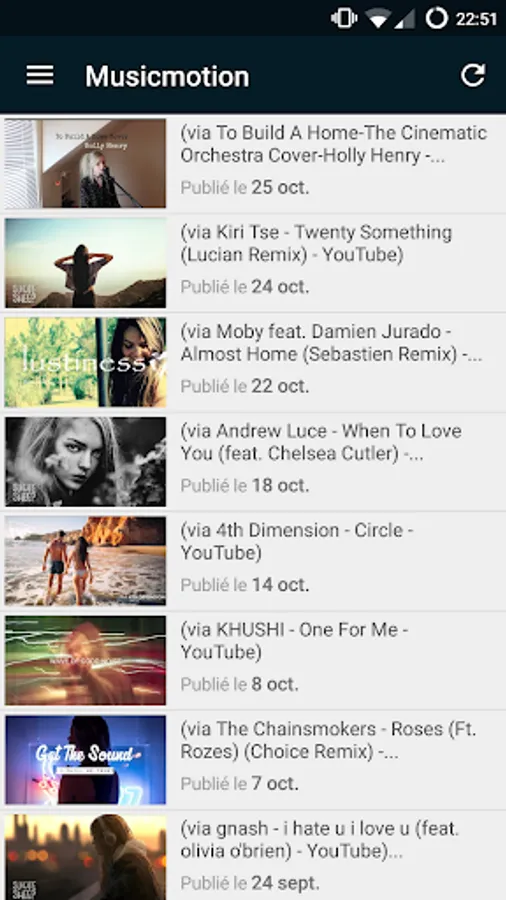
Task: Select Moby feat. Damien Jurado title
Action: pos(331,343)
